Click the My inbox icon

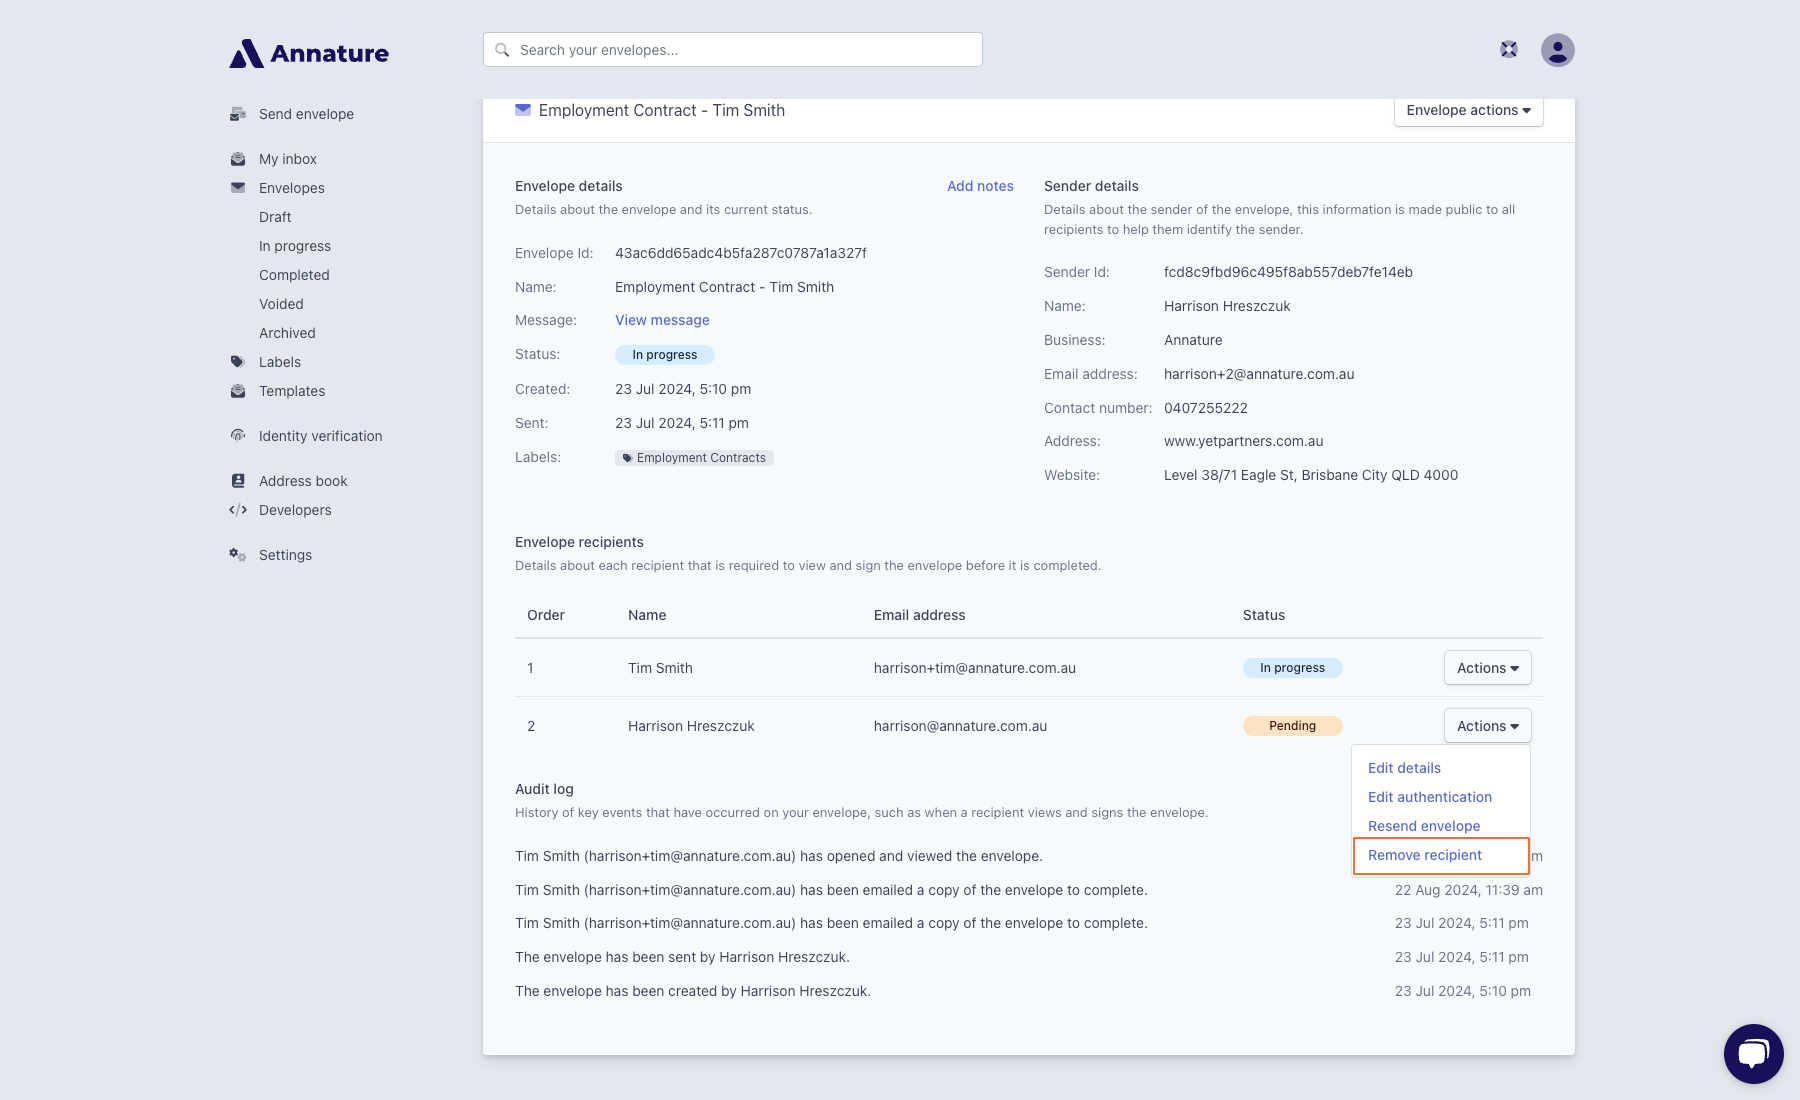click(x=238, y=159)
